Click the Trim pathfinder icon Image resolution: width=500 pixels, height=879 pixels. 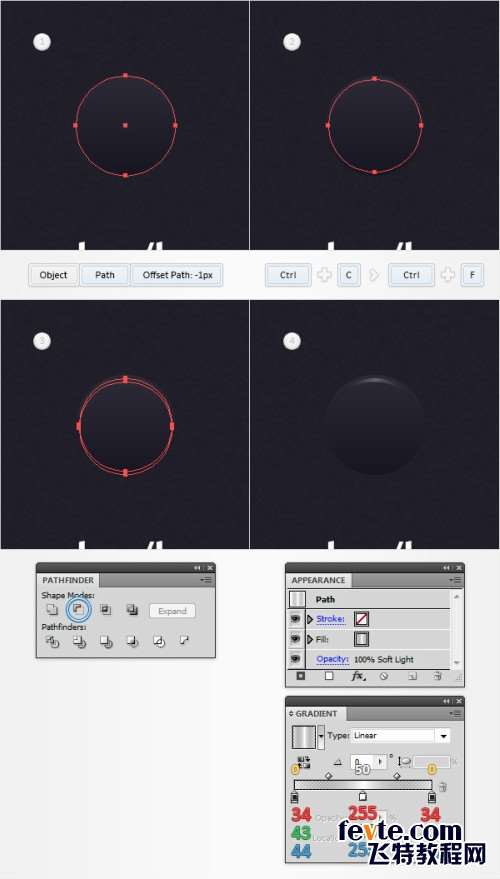pyautogui.click(x=79, y=641)
